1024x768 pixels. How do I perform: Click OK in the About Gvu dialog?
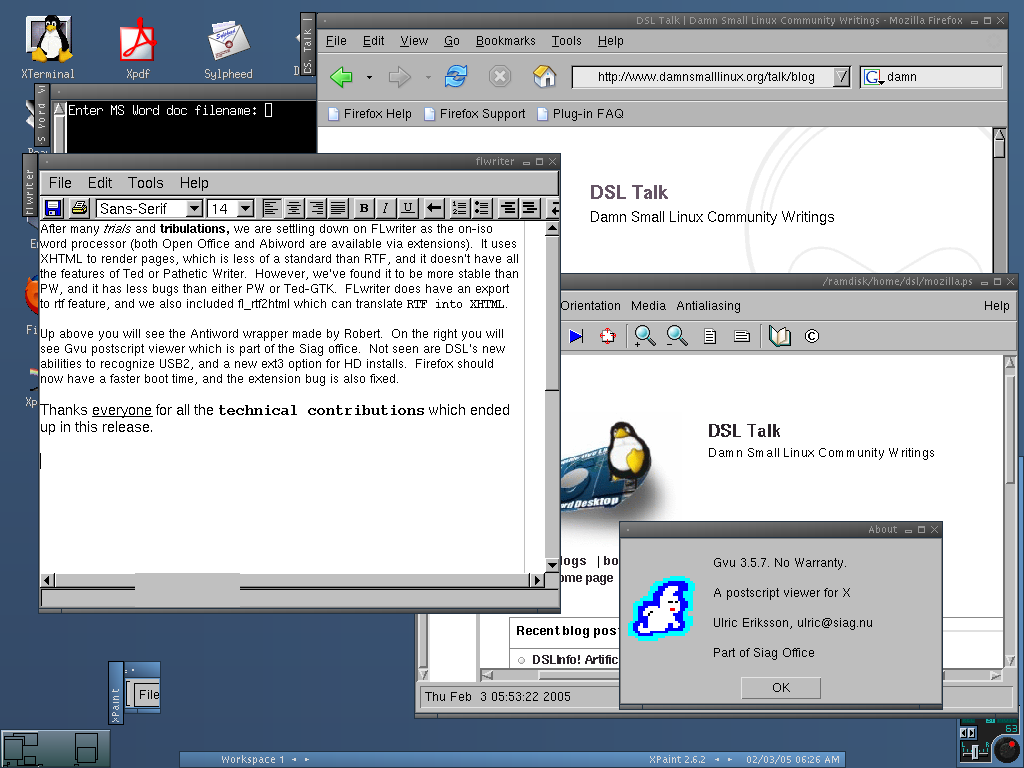coord(781,688)
